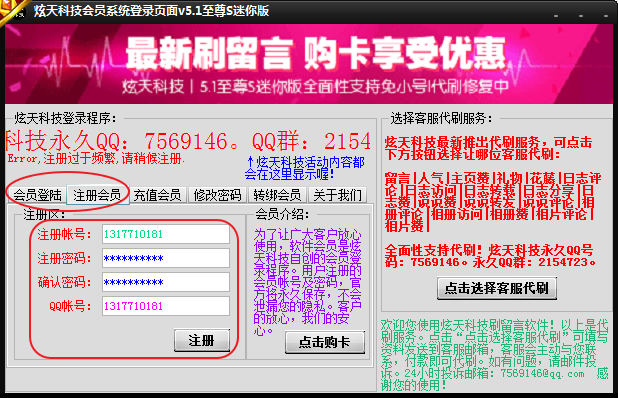Click the QQ帐号 input field
The width and height of the screenshot is (618, 398).
pyautogui.click(x=166, y=306)
